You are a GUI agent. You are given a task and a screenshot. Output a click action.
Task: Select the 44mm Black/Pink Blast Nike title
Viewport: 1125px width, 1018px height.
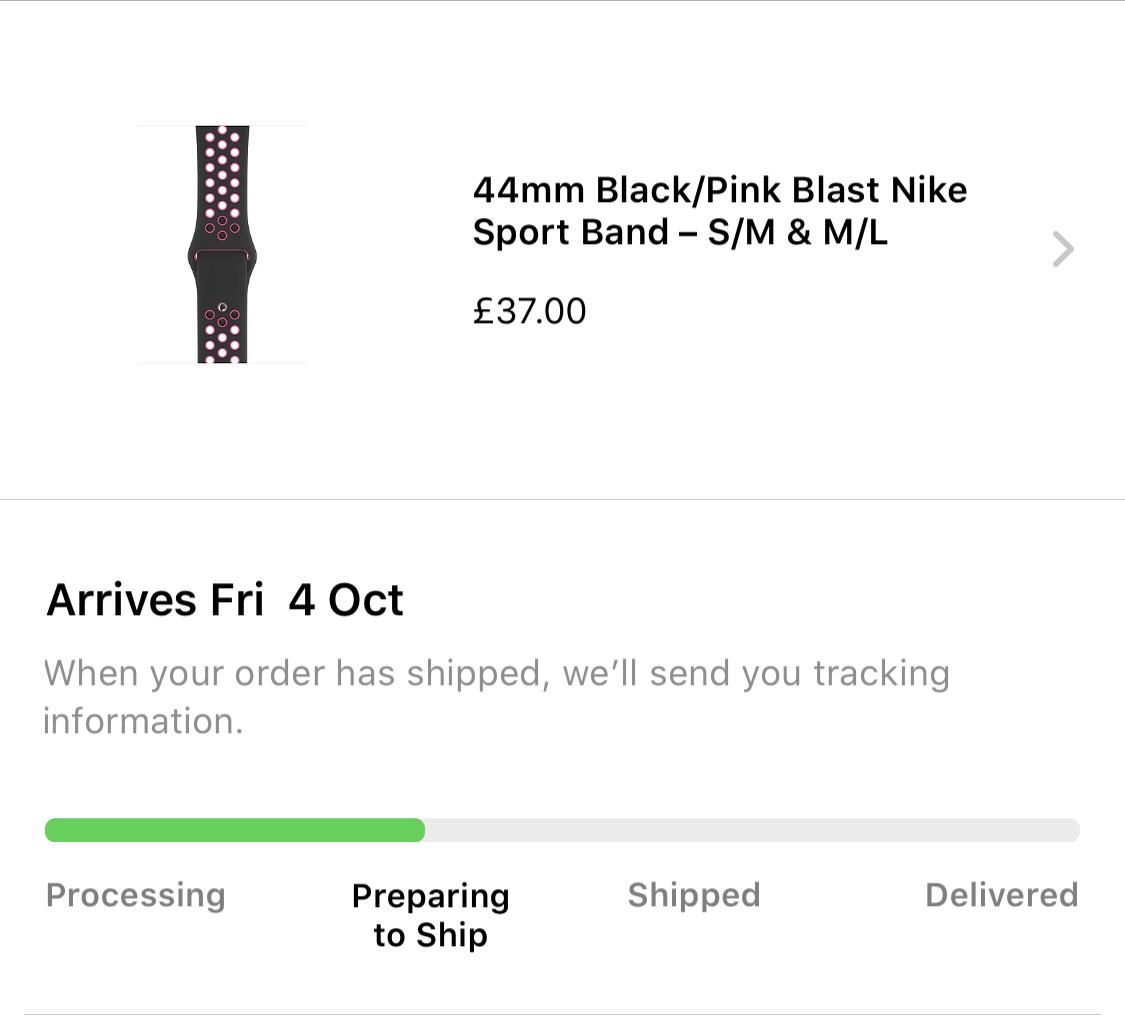tap(719, 189)
